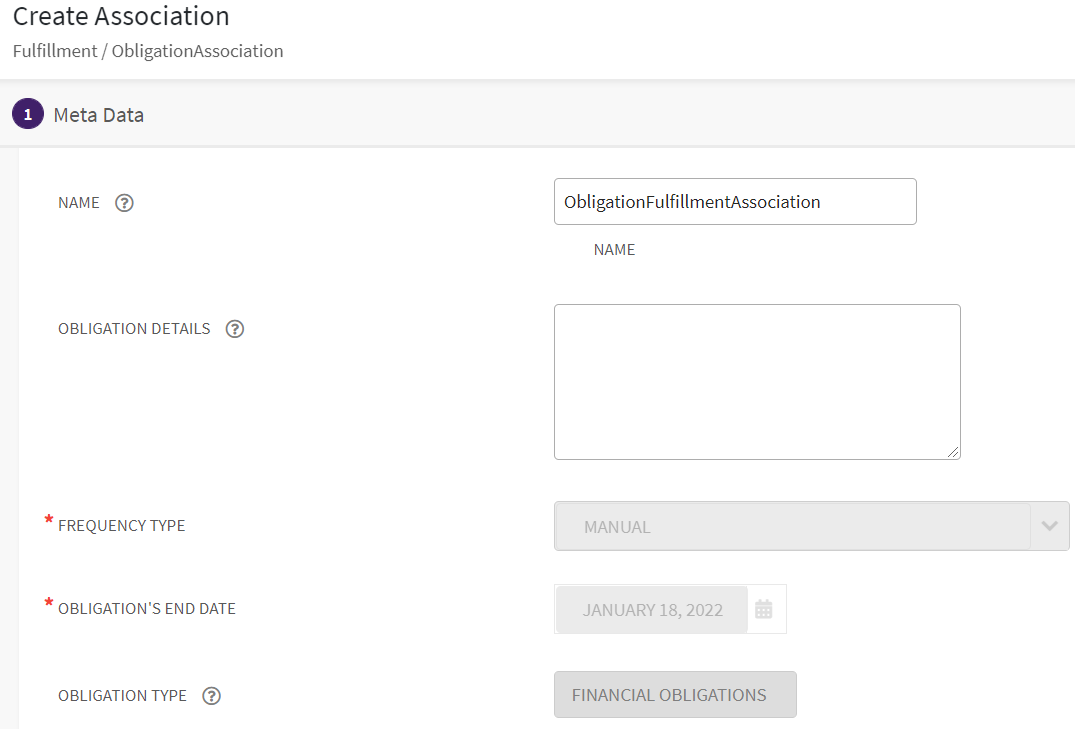Select the January 18, 2022 date field

(x=652, y=610)
